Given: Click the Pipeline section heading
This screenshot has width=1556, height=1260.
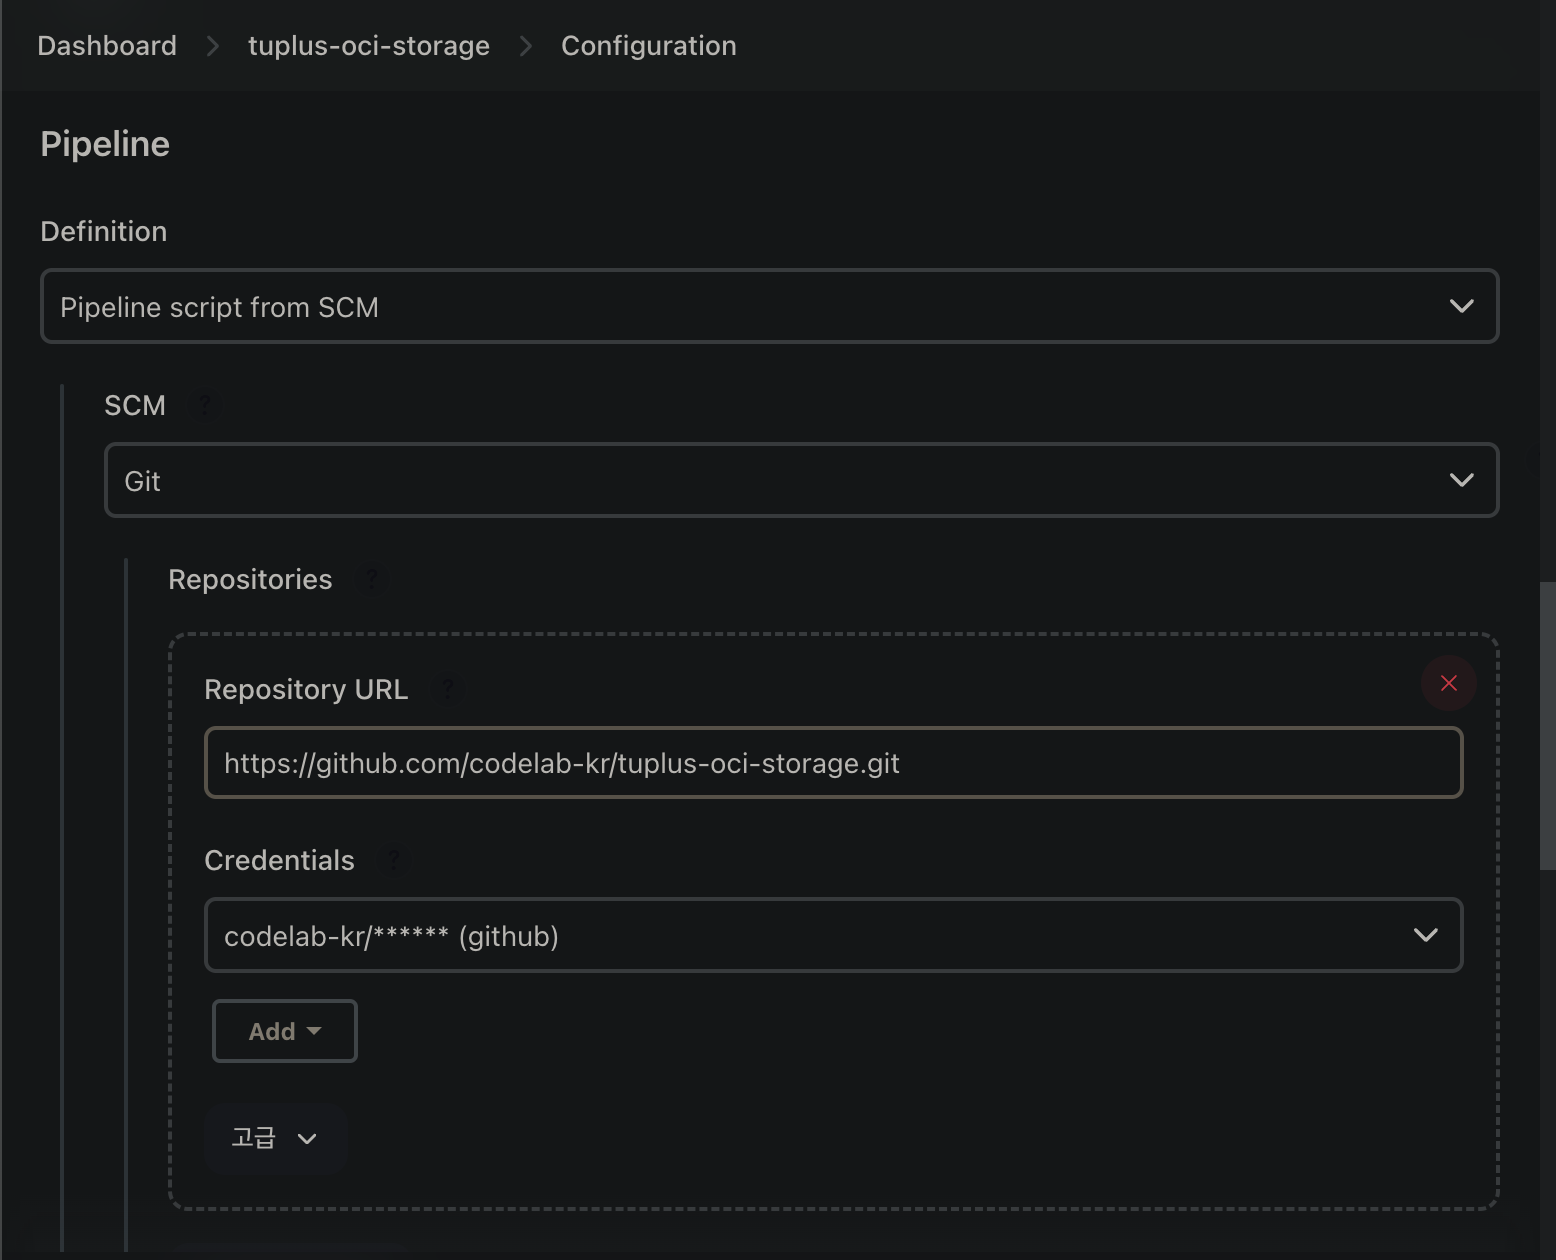Looking at the screenshot, I should 105,144.
